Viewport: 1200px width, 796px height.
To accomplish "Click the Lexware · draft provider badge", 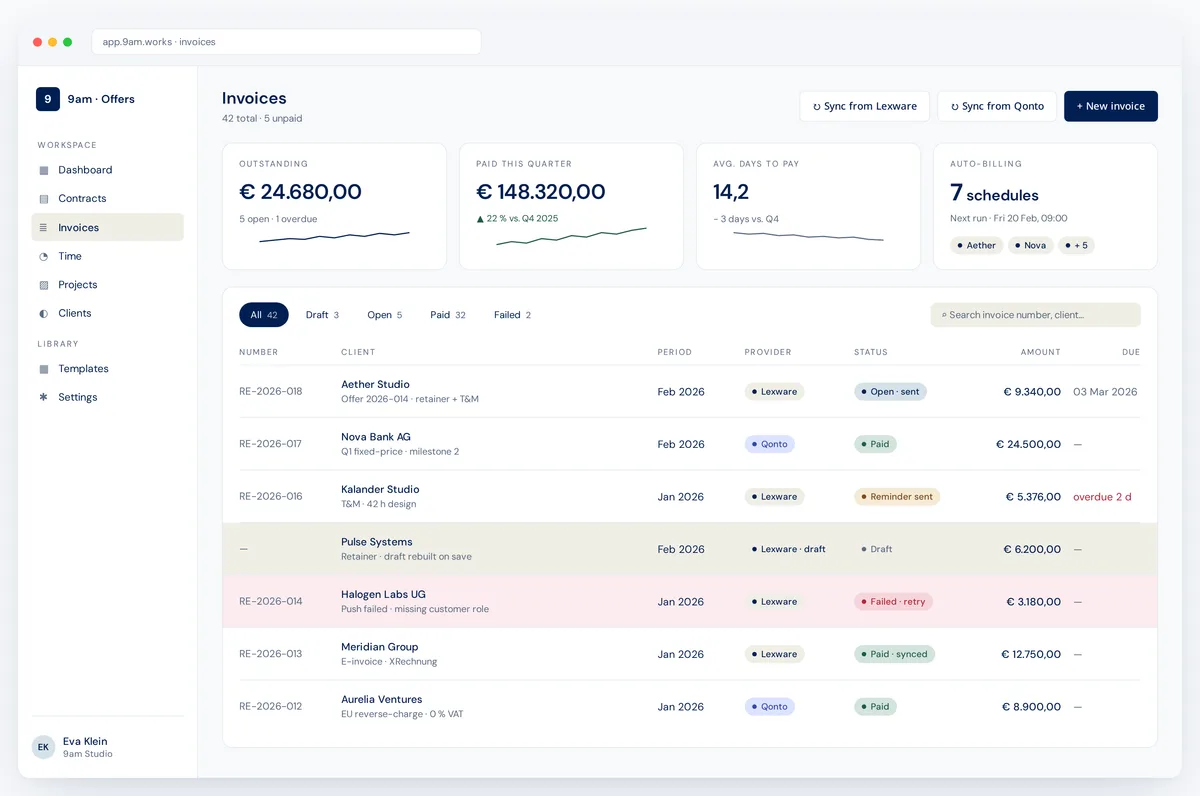I will [x=789, y=549].
